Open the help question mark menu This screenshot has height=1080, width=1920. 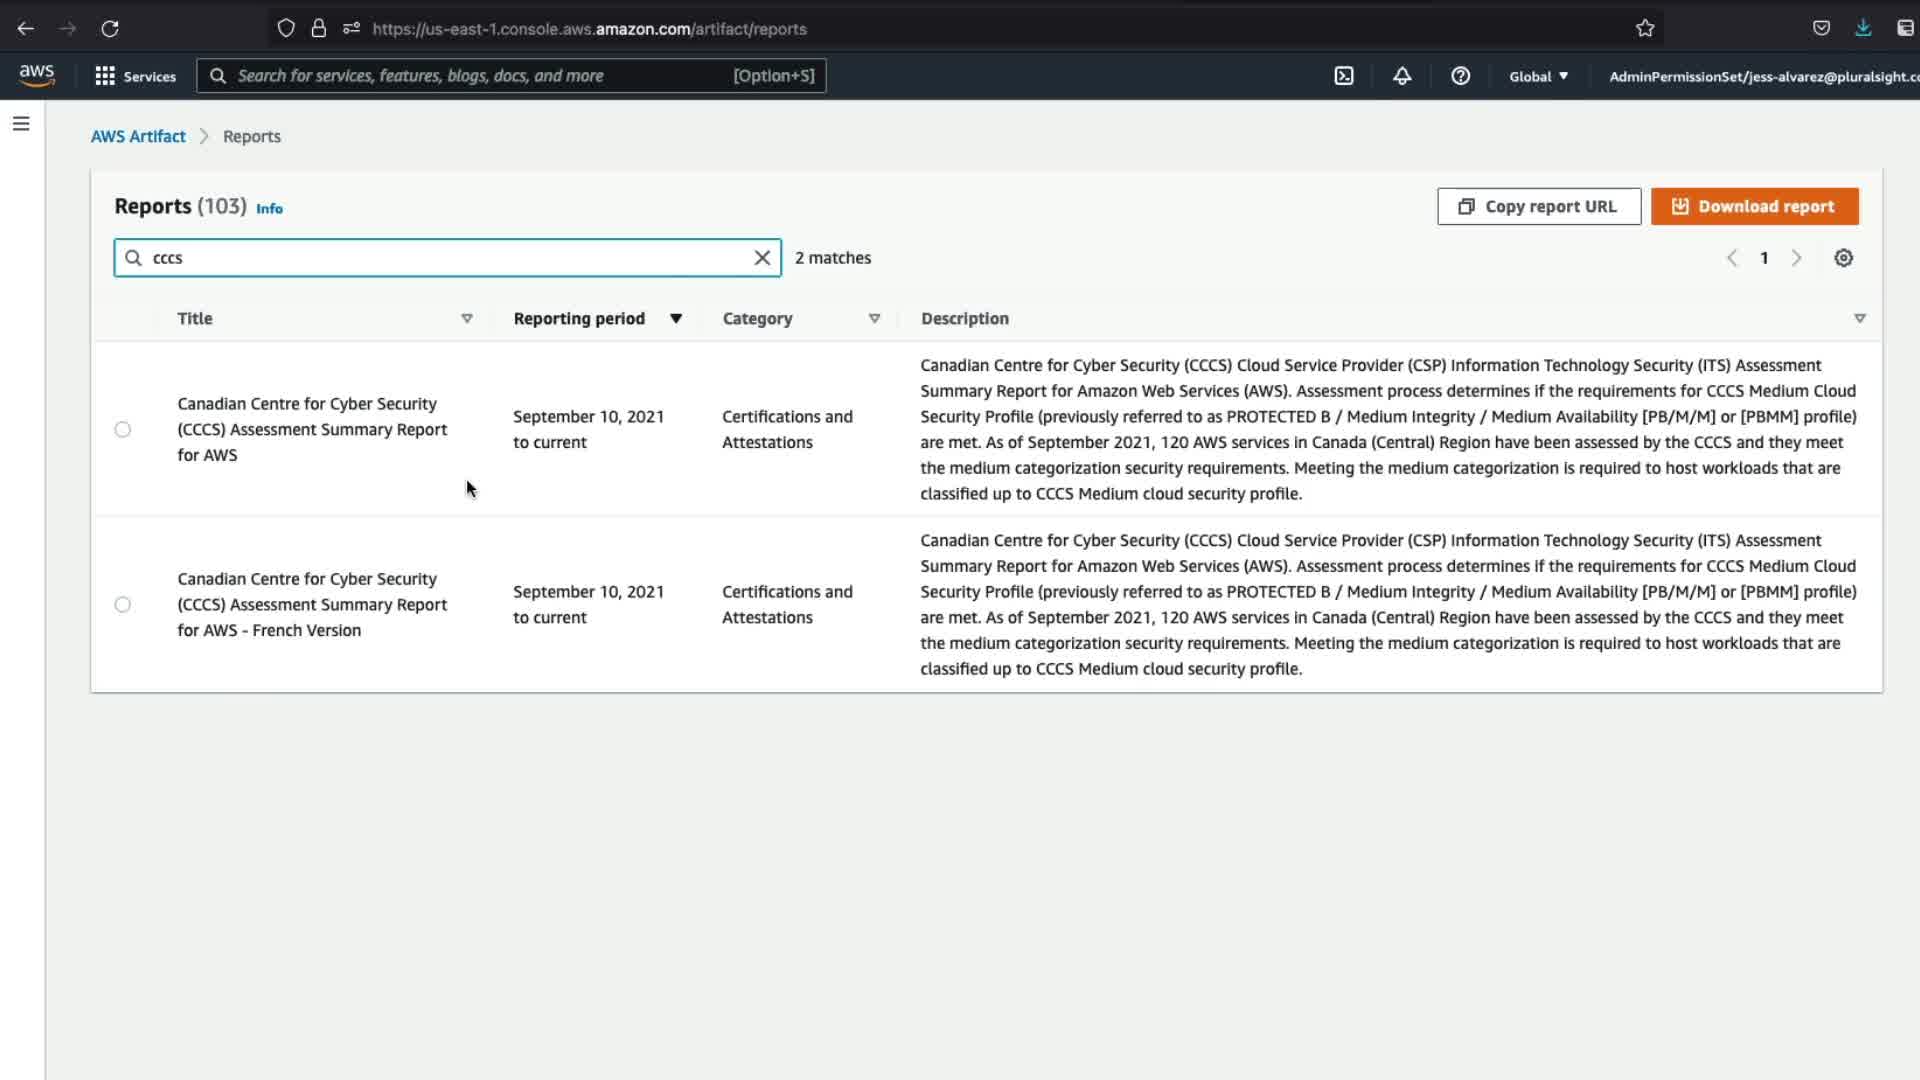1460,76
